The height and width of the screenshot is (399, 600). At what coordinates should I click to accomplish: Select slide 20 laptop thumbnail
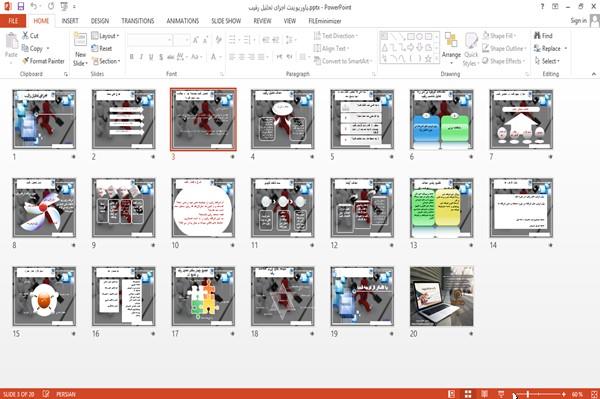click(x=442, y=296)
